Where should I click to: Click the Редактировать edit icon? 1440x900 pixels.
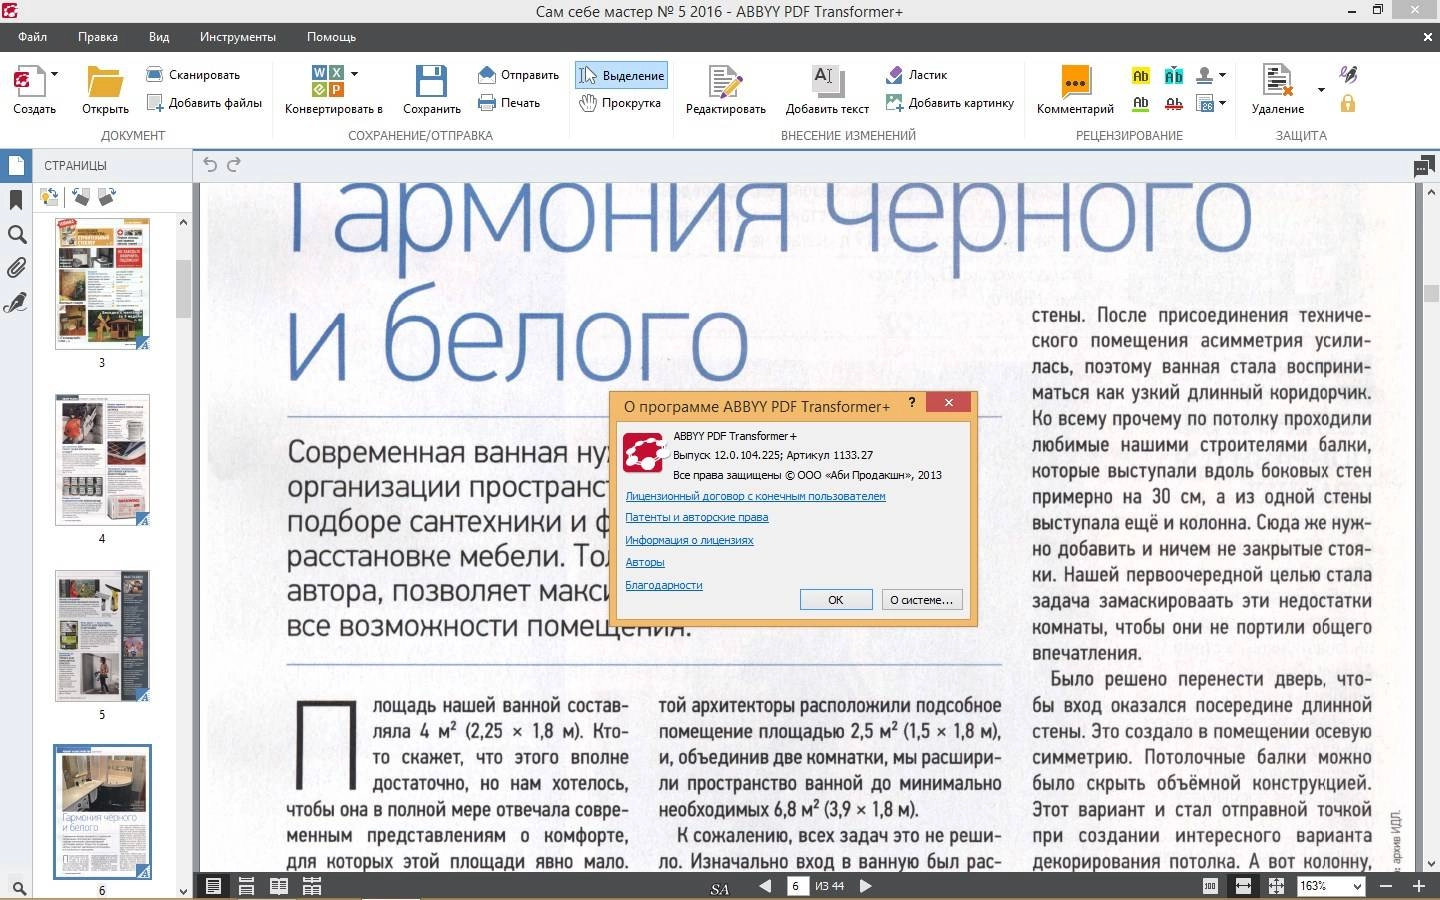(x=725, y=82)
